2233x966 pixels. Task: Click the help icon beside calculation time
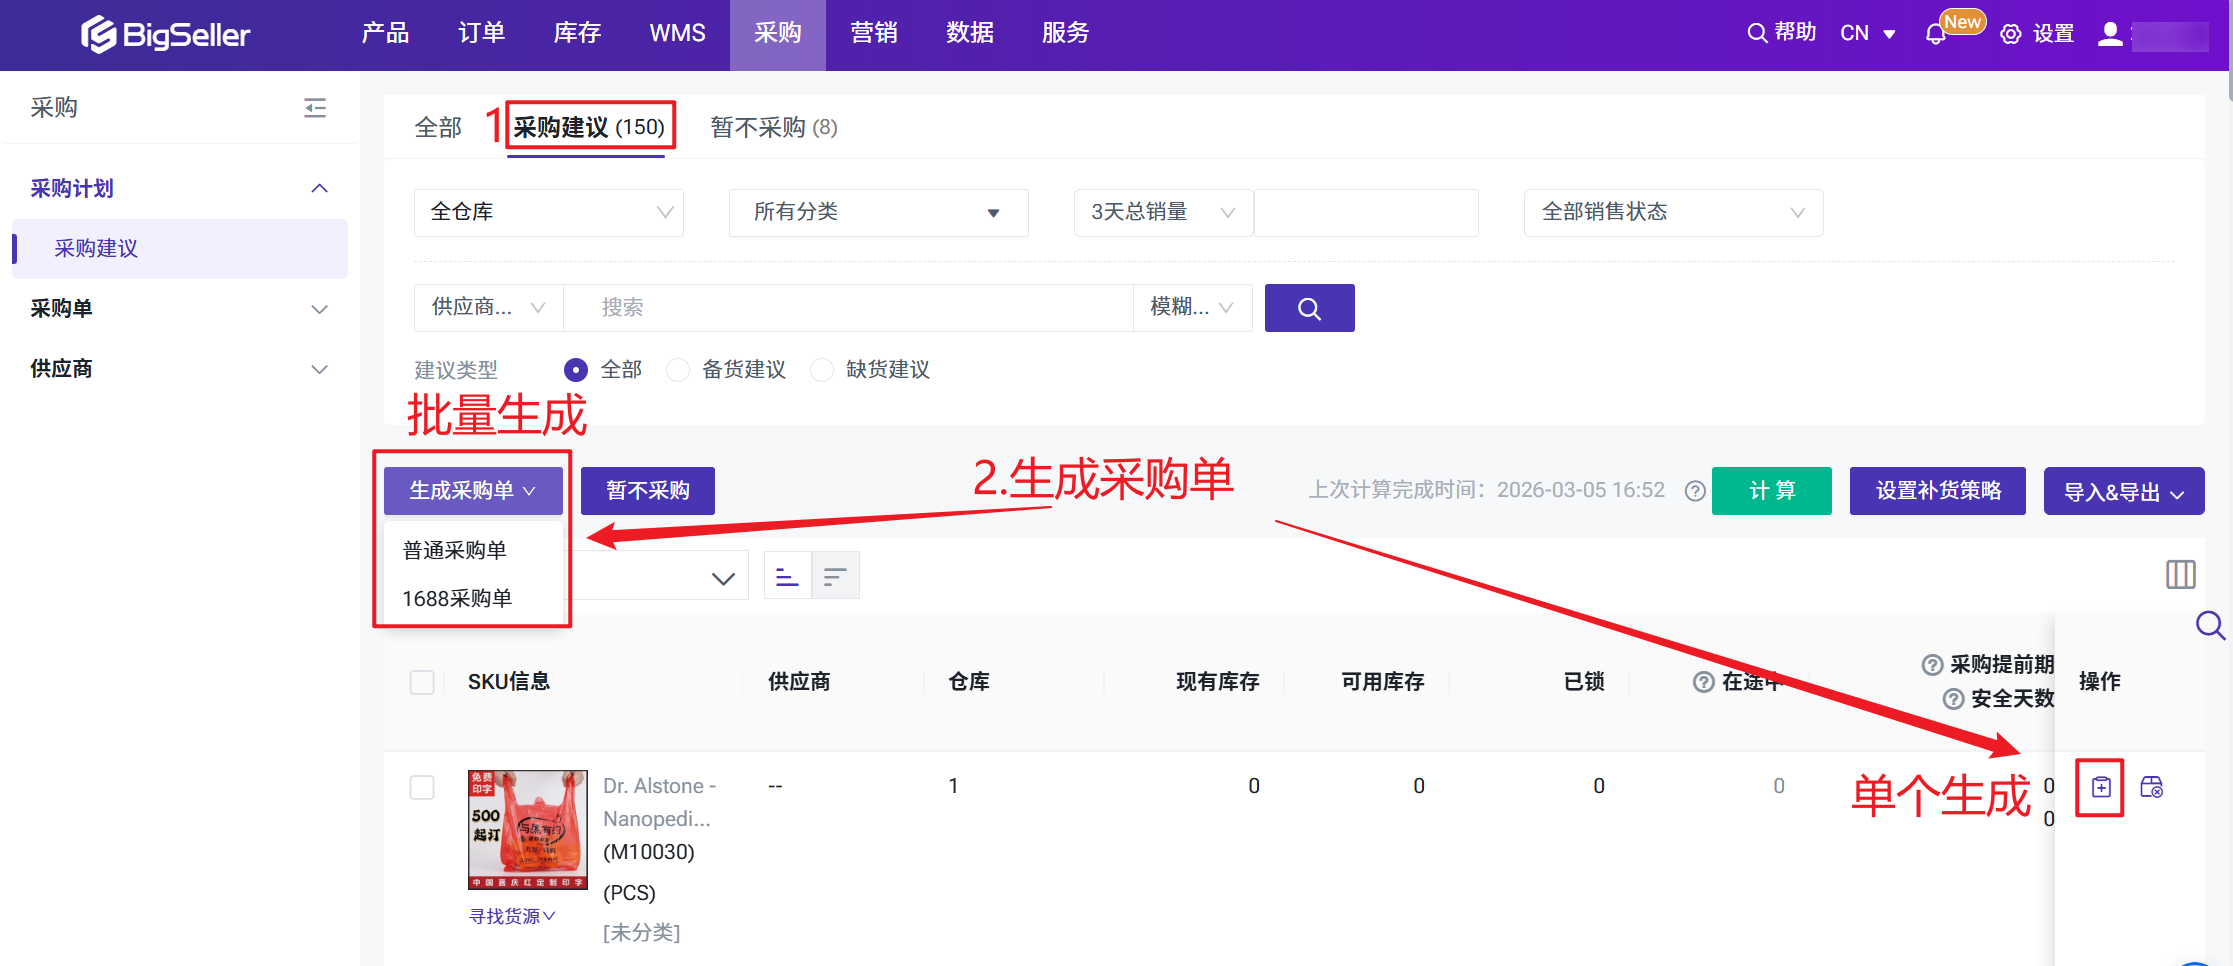coord(1695,491)
